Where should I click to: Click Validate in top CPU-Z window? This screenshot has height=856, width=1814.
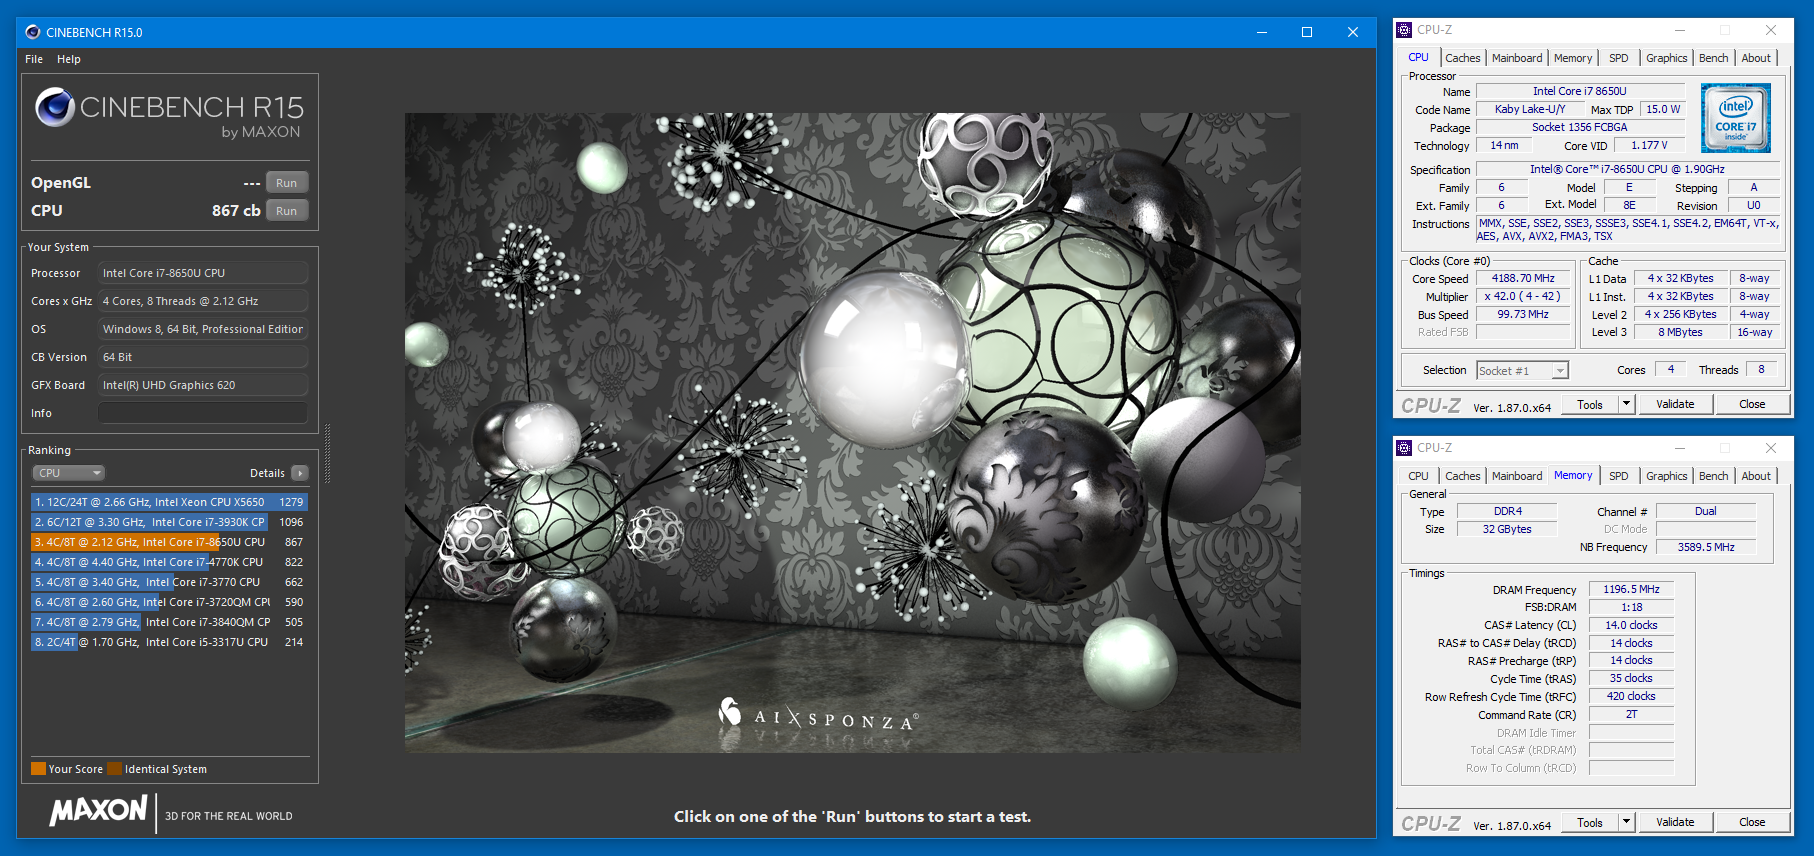tap(1675, 405)
